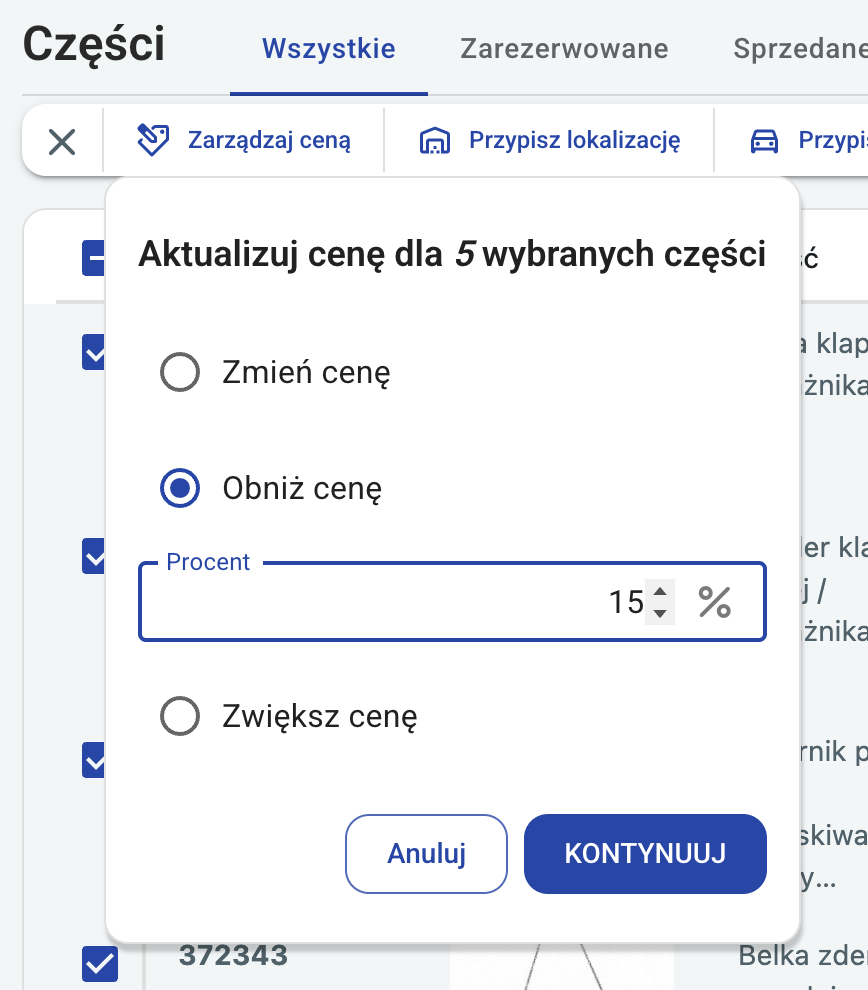
Task: Click the percent symbol in Procent field
Action: (715, 602)
